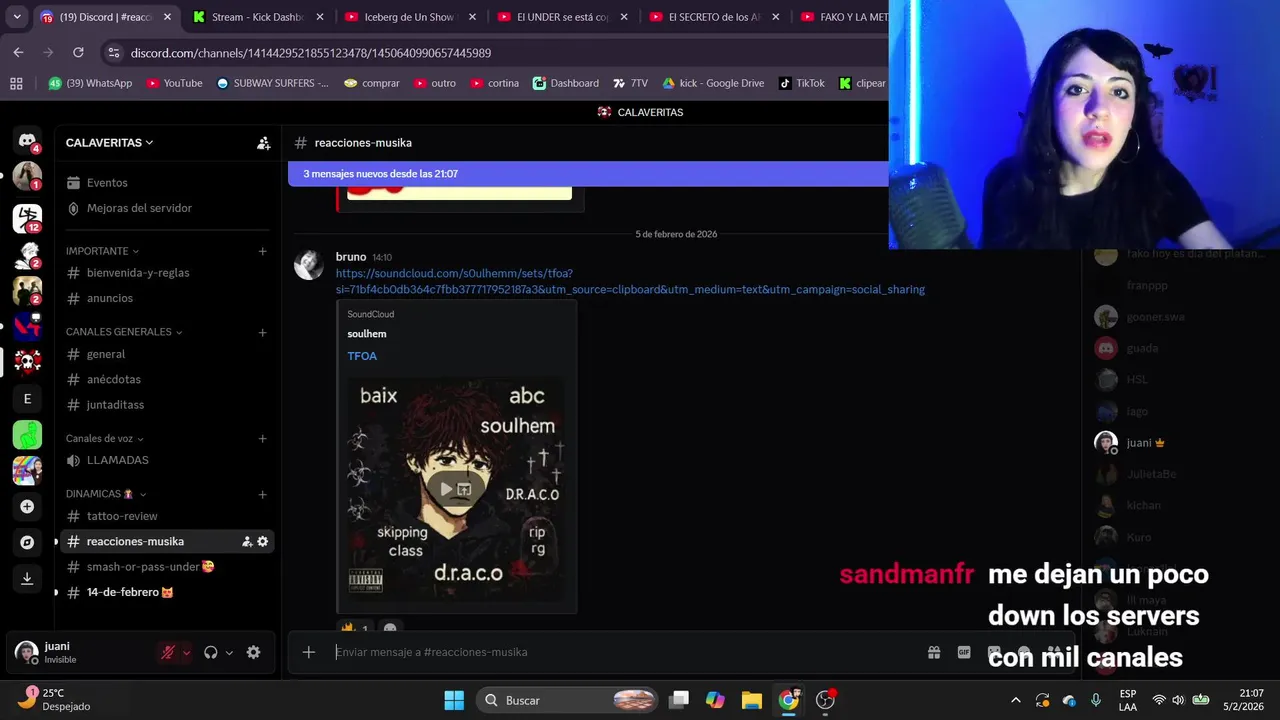Open the juntaditass channel
Screen dimensions: 1280x720
(167, 405)
